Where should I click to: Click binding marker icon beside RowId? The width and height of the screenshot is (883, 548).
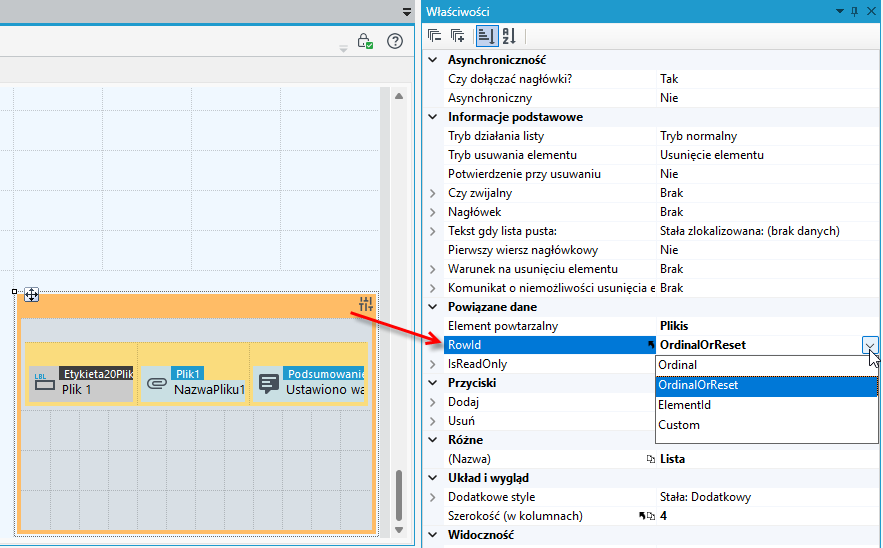[651, 345]
